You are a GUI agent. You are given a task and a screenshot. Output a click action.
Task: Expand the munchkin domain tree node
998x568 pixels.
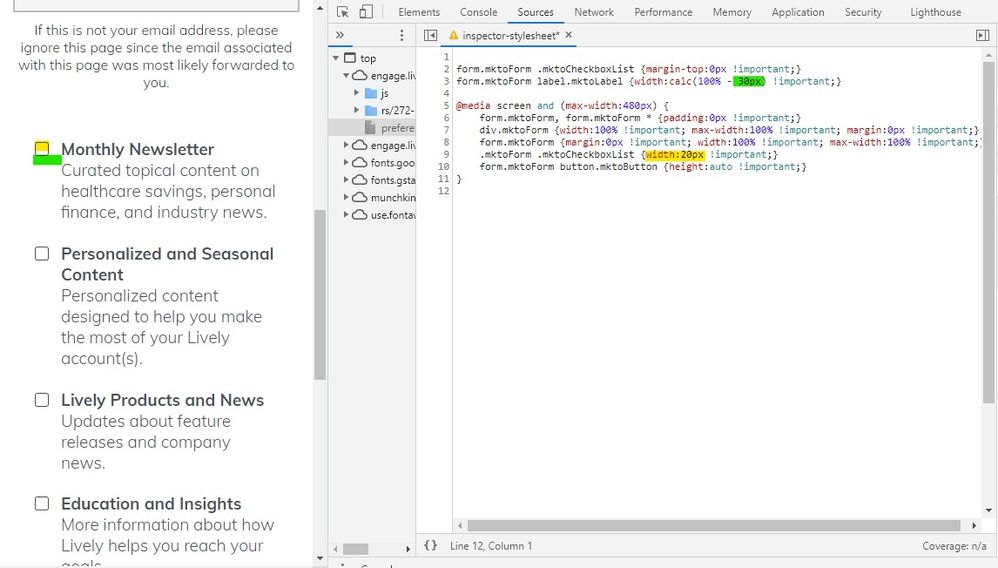347,198
